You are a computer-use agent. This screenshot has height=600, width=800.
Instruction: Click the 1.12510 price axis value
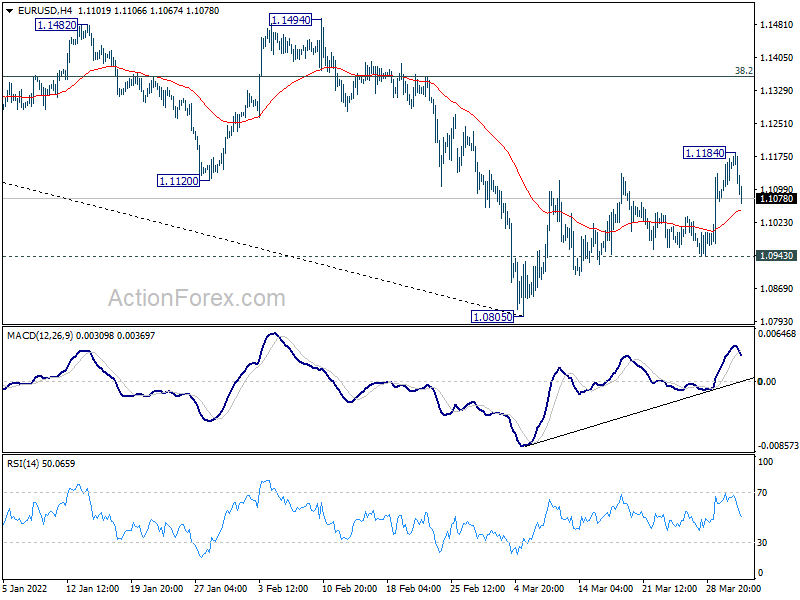click(x=777, y=123)
